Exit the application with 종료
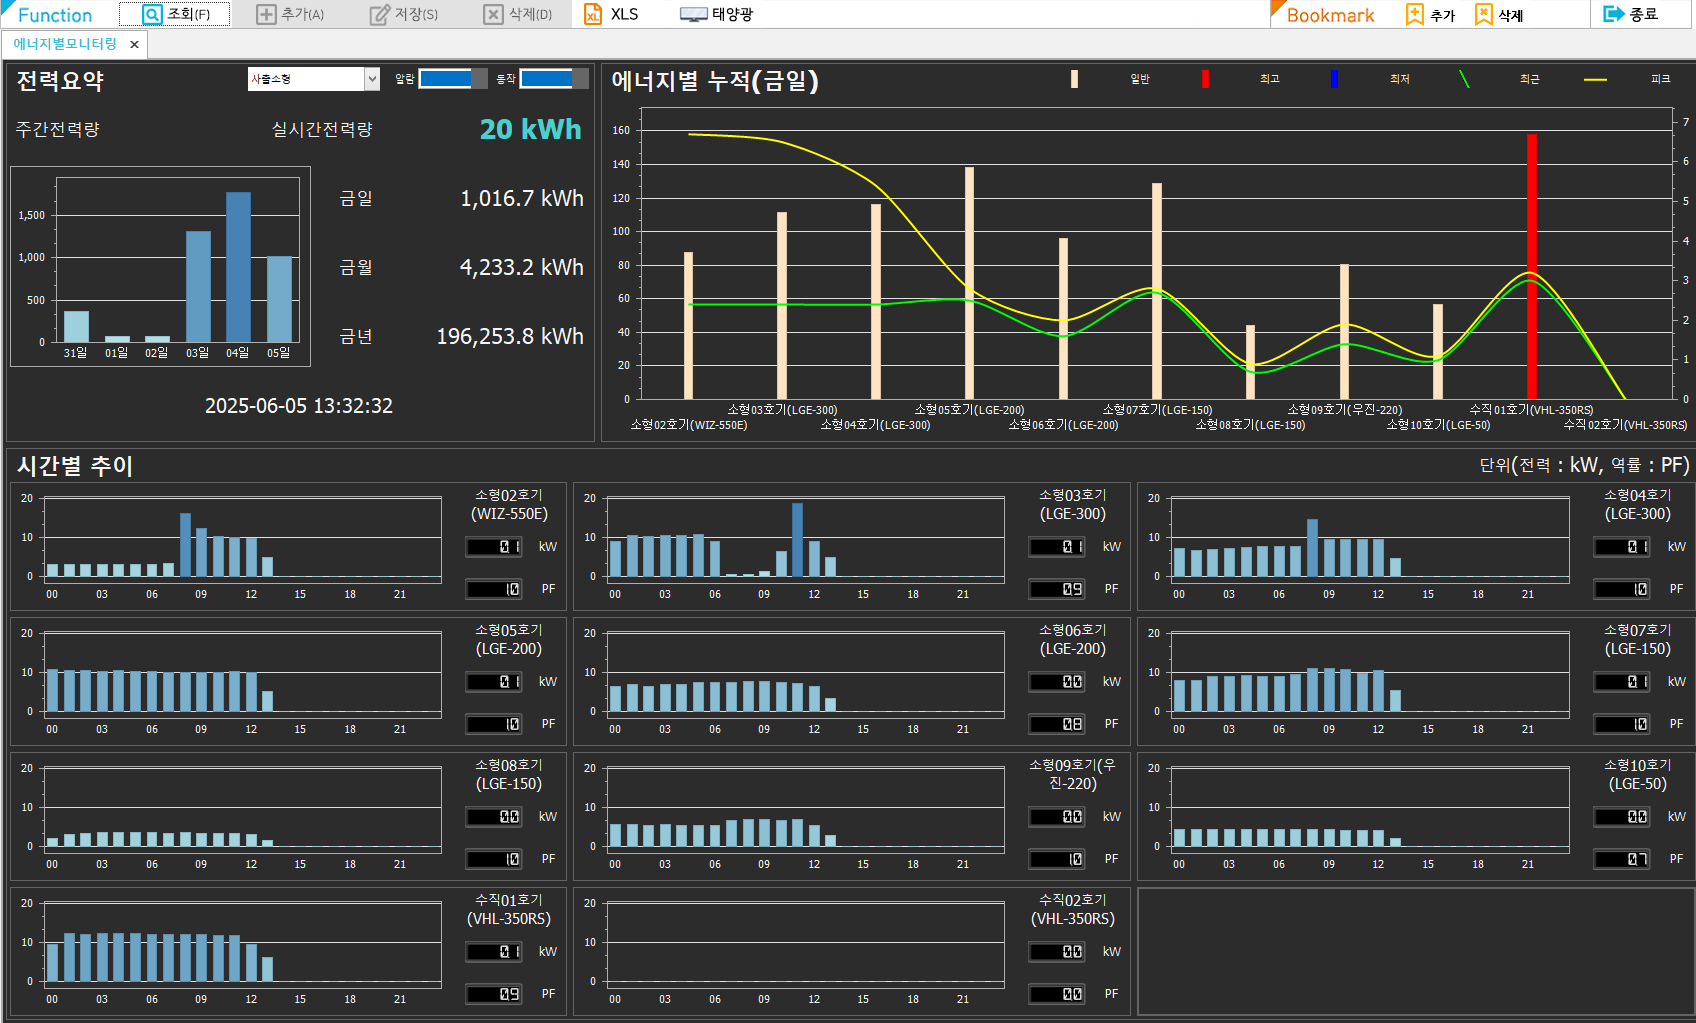 click(x=1631, y=14)
